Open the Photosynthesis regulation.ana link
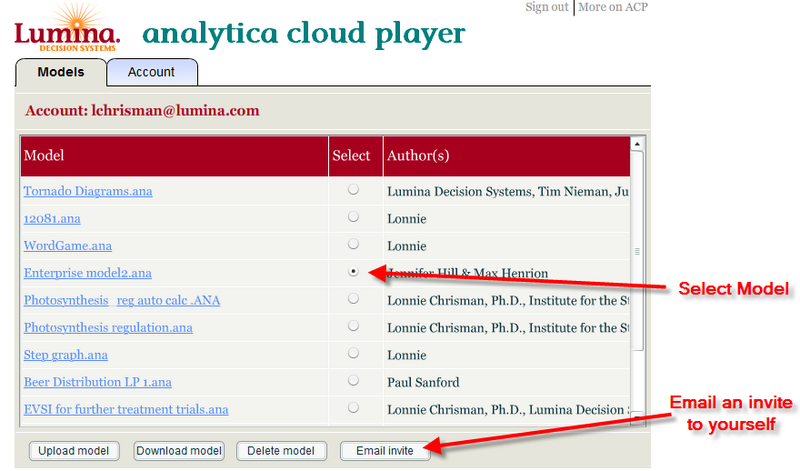 click(108, 328)
